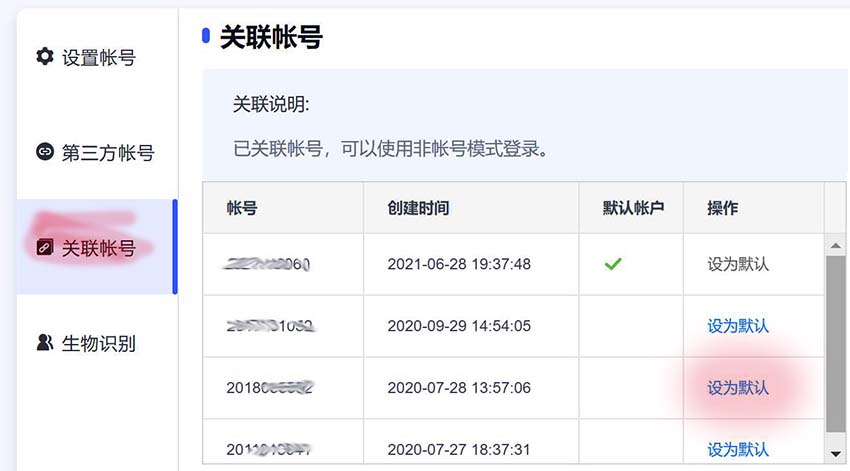This screenshot has height=471, width=850.
Task: Click the link icon beside 第三方帐号
Action: point(45,151)
